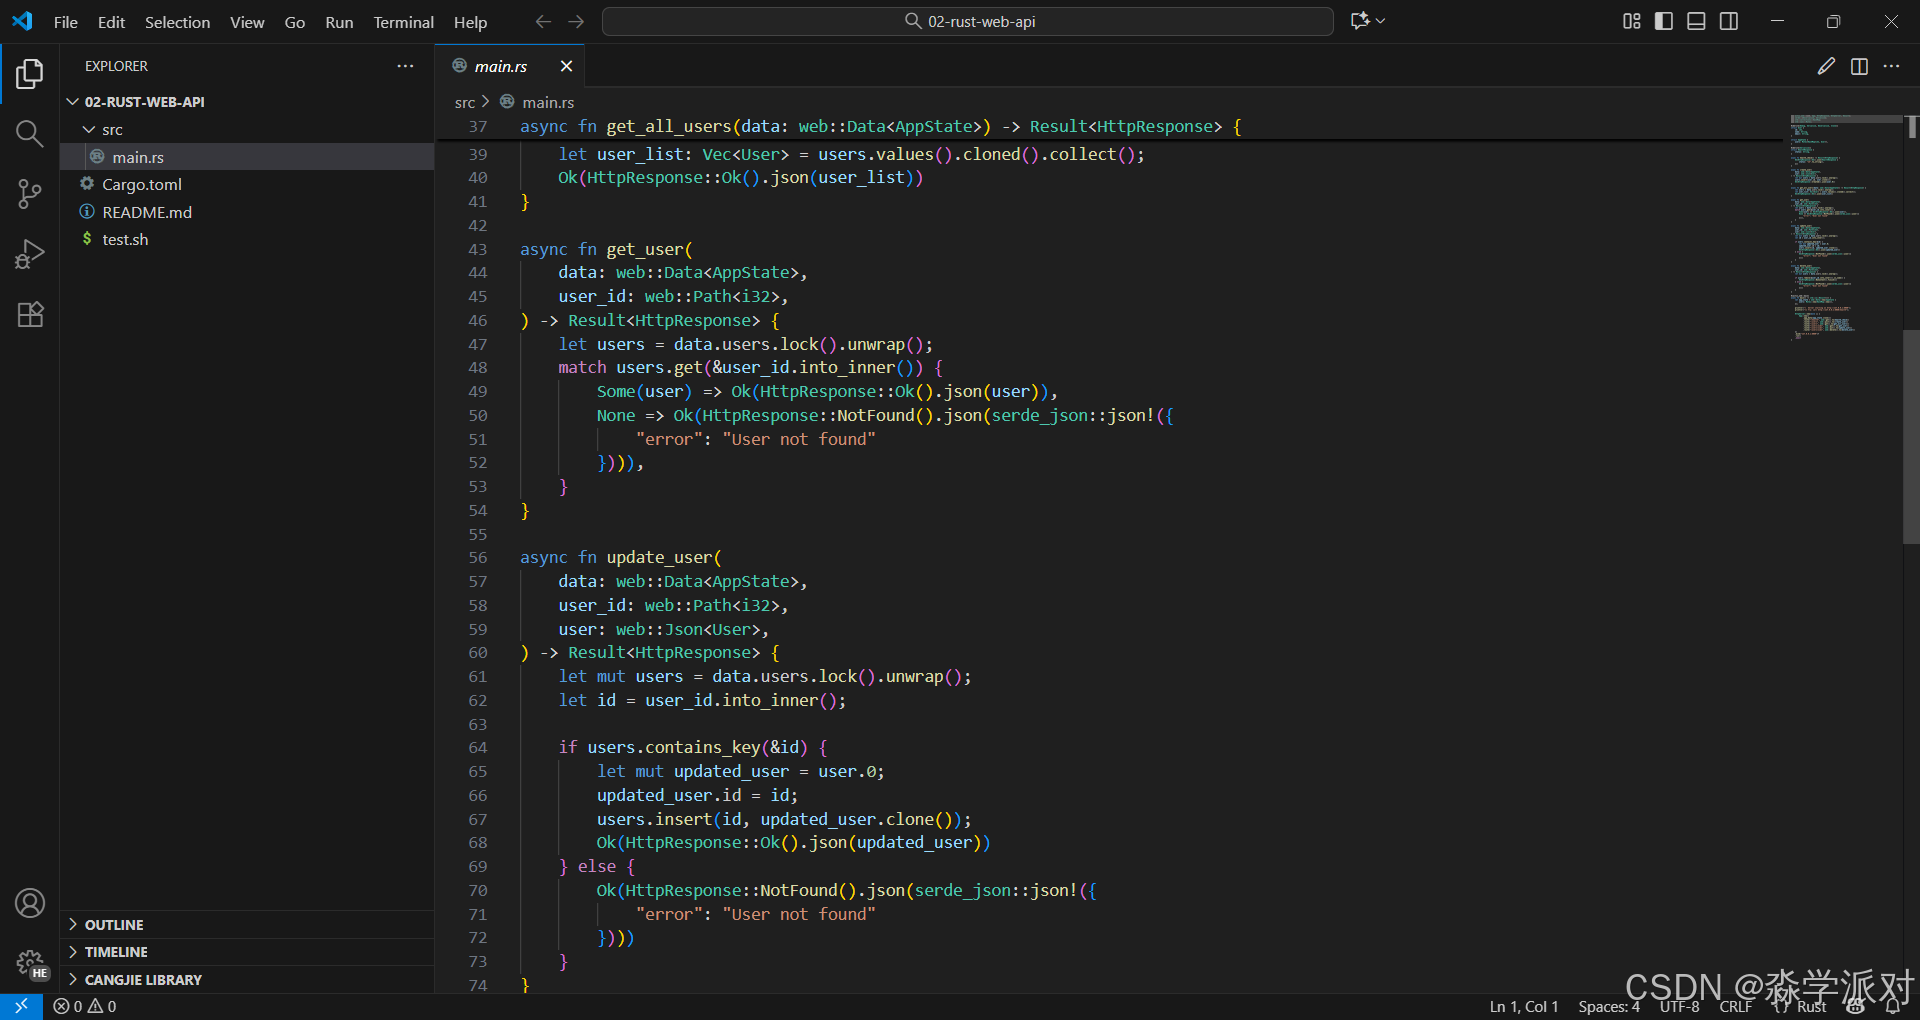The image size is (1920, 1020).
Task: Click the src breadcrumb
Action: coord(465,102)
